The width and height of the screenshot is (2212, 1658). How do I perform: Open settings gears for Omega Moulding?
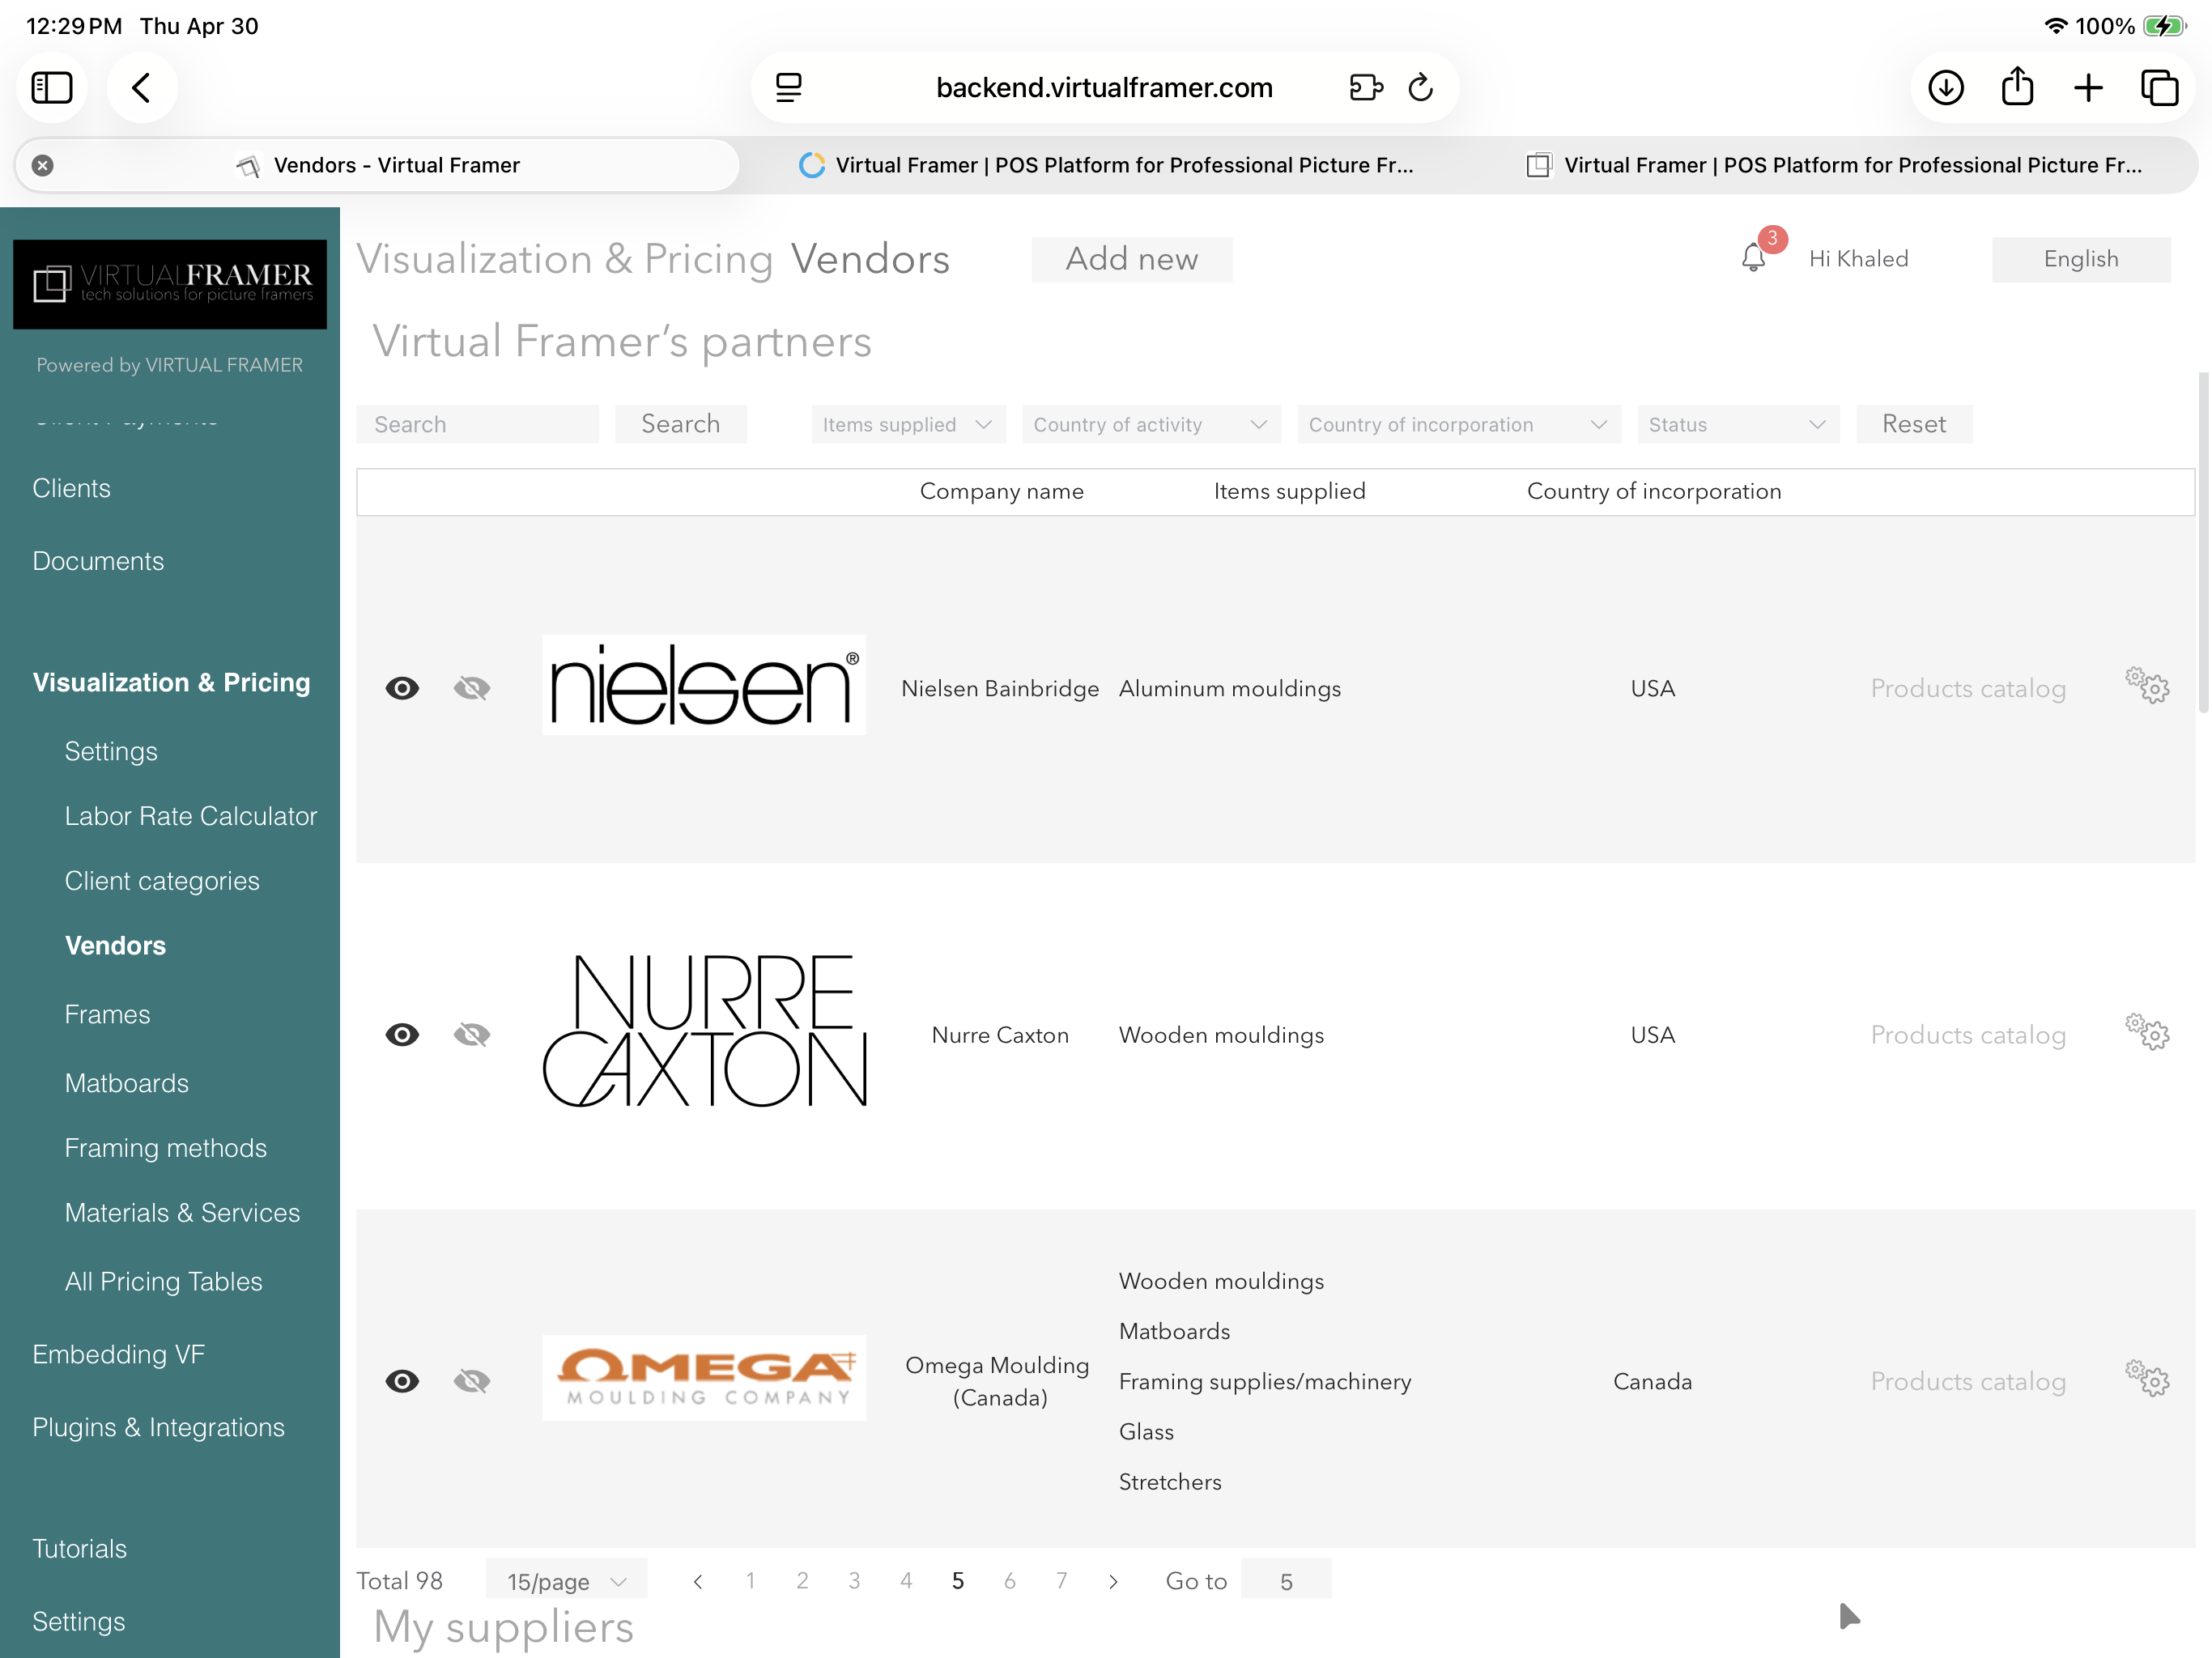(2147, 1378)
